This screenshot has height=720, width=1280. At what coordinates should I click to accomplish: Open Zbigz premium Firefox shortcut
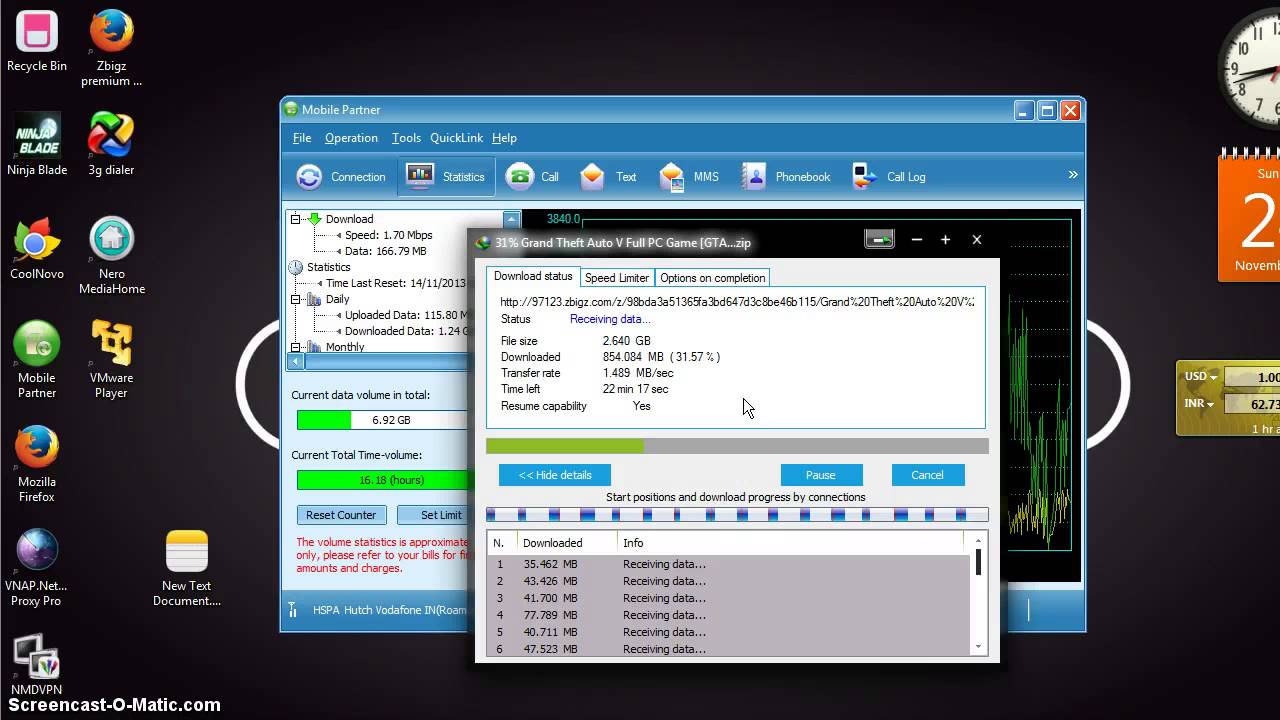point(111,48)
